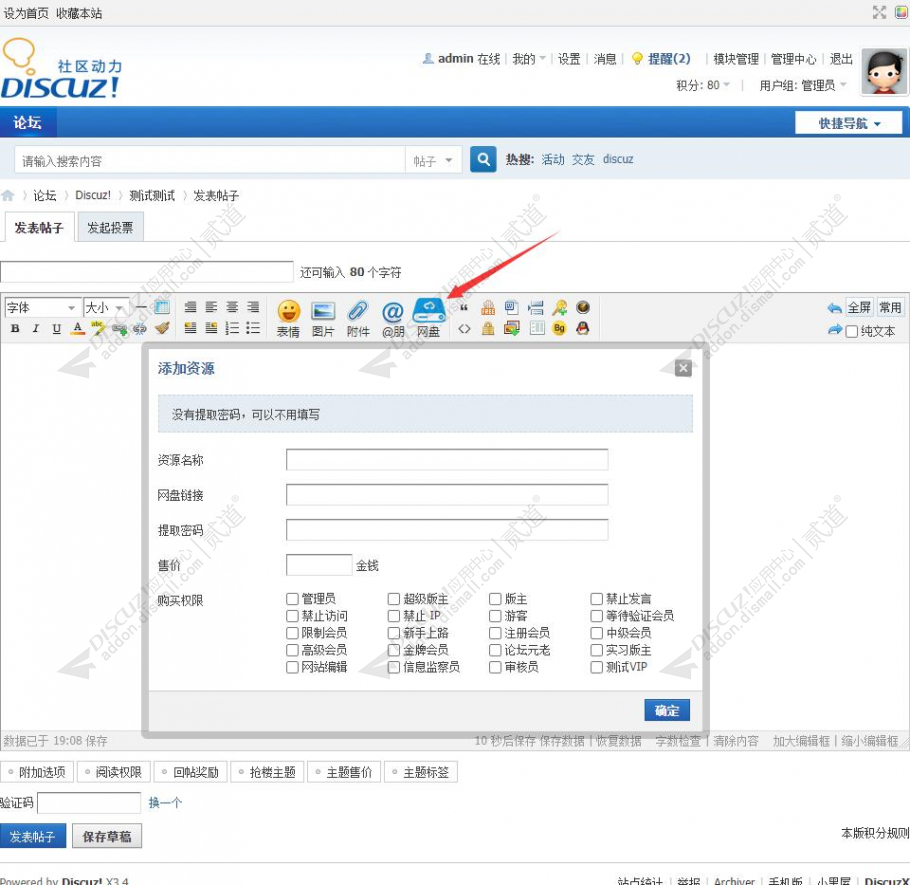Insert a smiley via 表情 icon
Screen dimensions: 910x885
coord(288,318)
